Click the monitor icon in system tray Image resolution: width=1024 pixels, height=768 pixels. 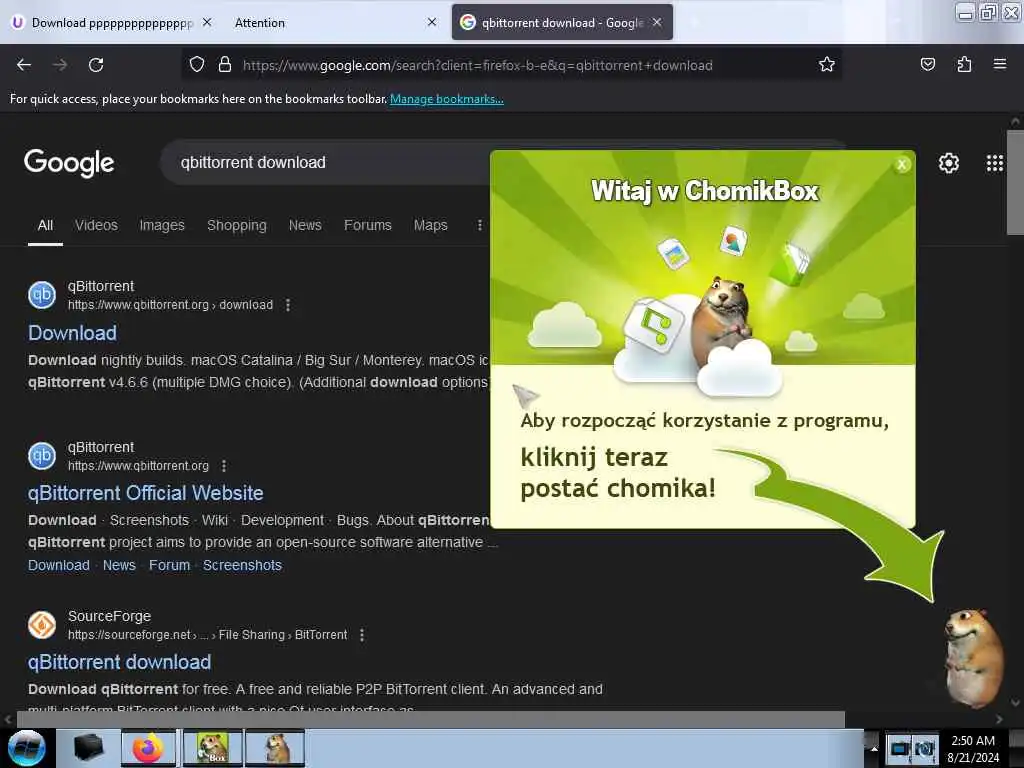pos(899,749)
